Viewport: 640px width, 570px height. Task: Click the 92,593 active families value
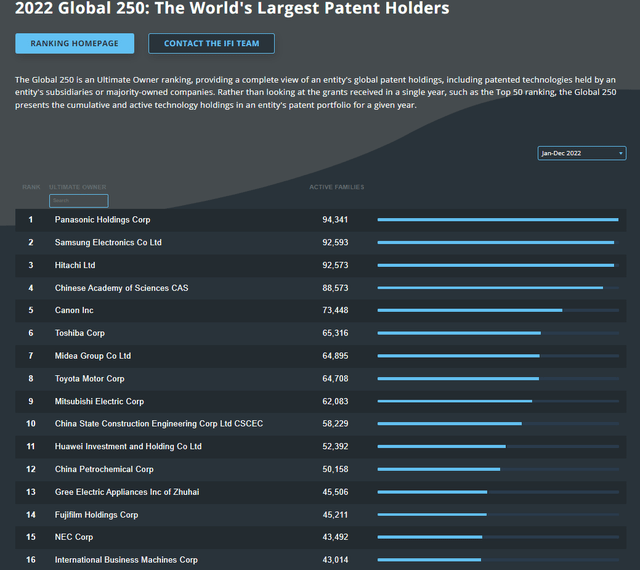coord(335,243)
